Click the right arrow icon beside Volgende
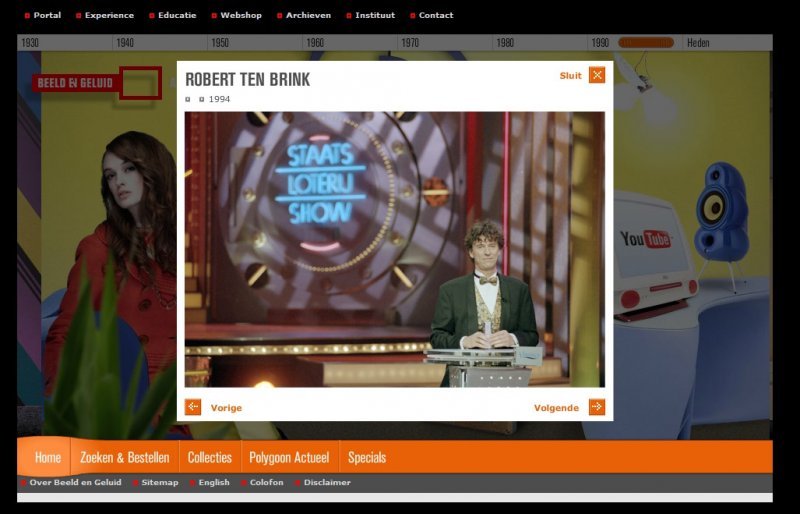800x514 pixels. point(597,407)
